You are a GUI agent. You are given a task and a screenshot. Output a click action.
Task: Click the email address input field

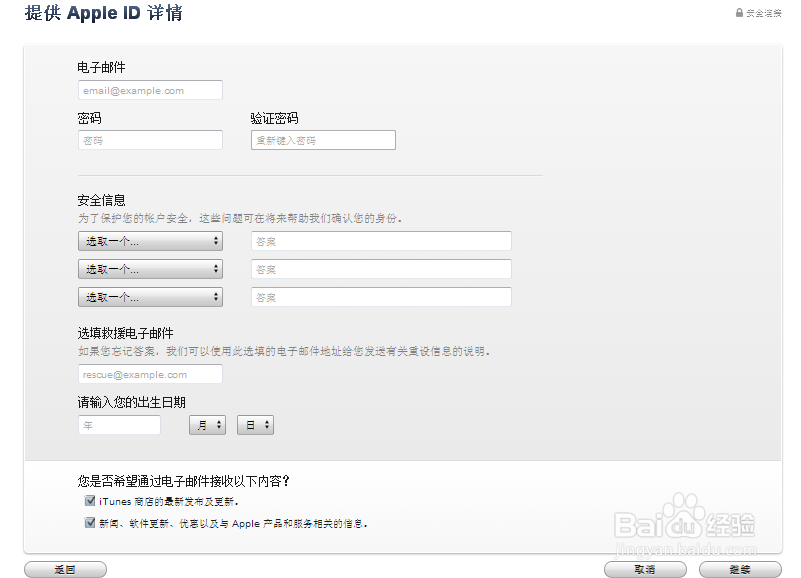click(x=150, y=90)
